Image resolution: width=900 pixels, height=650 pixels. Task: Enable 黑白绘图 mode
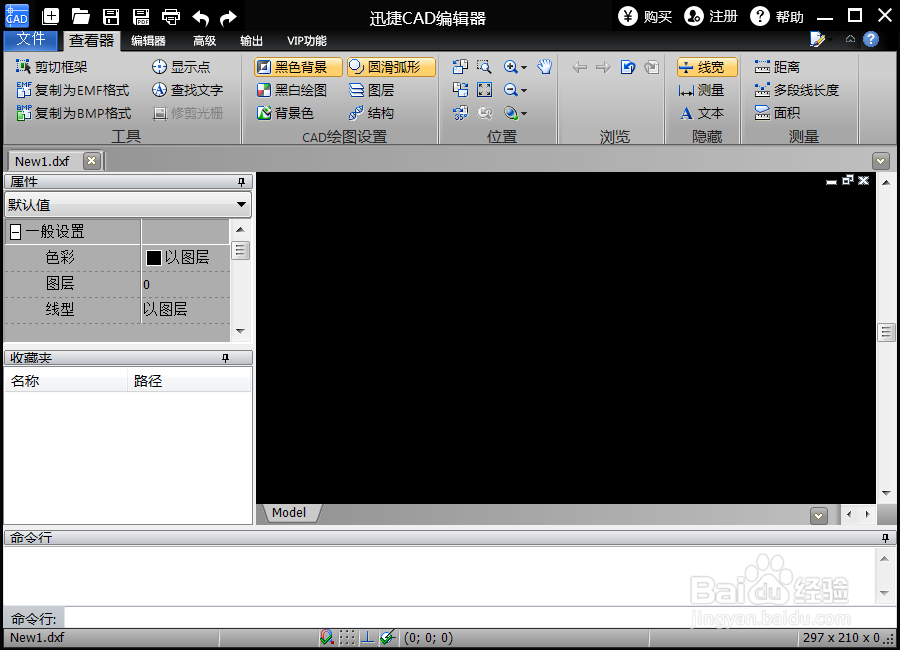pos(292,90)
